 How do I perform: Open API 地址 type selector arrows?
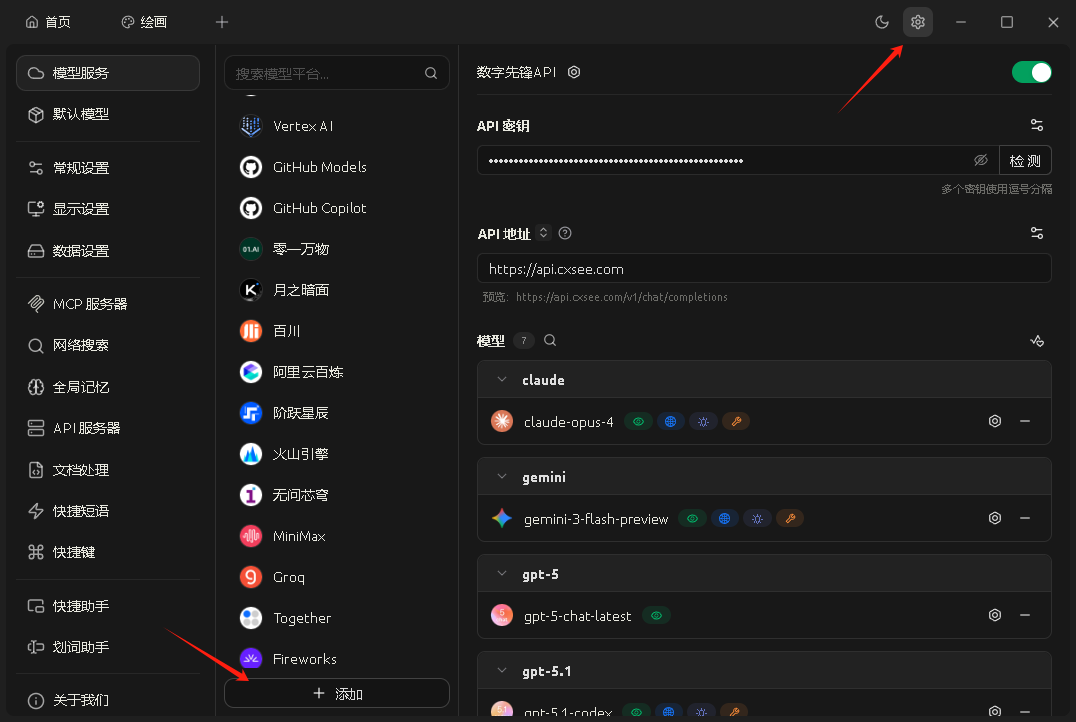point(543,233)
